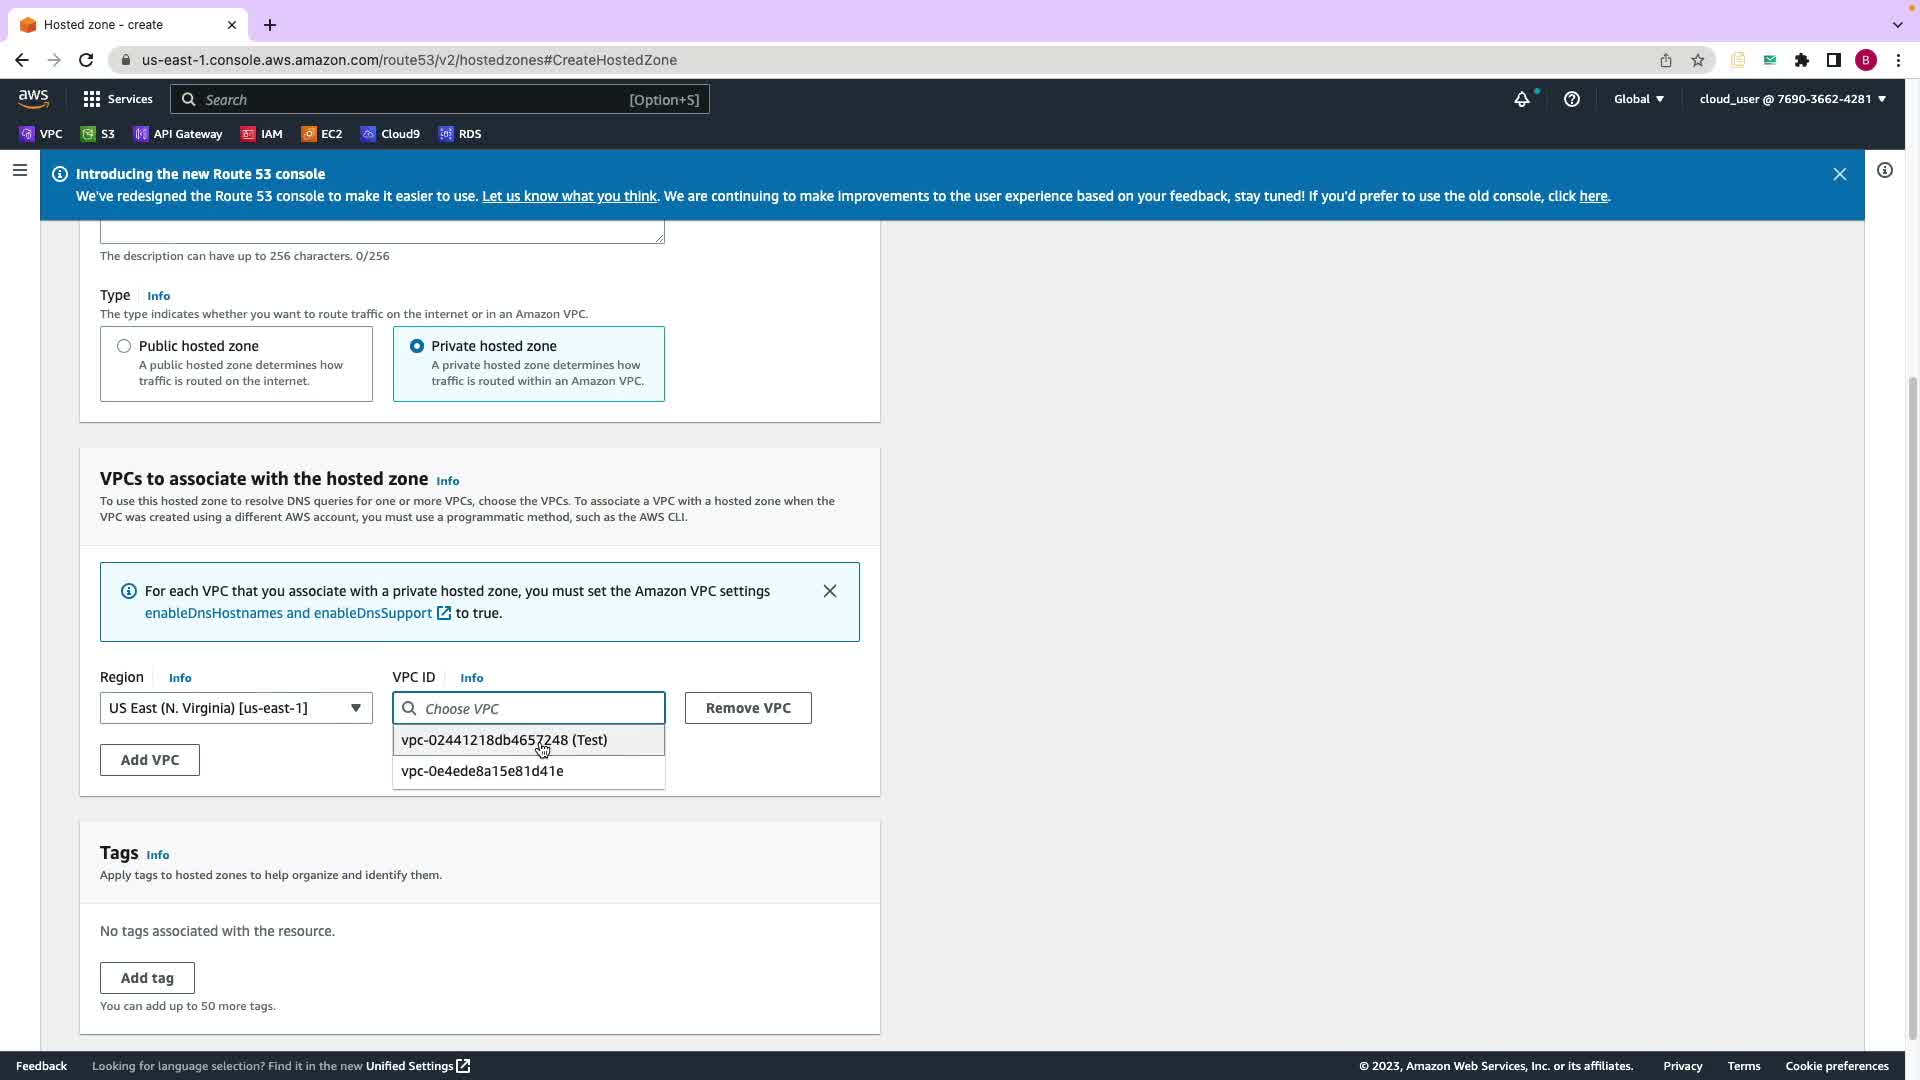Screen dimensions: 1920x1080
Task: Open the Cloud9 favorites shortcut
Action: tap(390, 134)
